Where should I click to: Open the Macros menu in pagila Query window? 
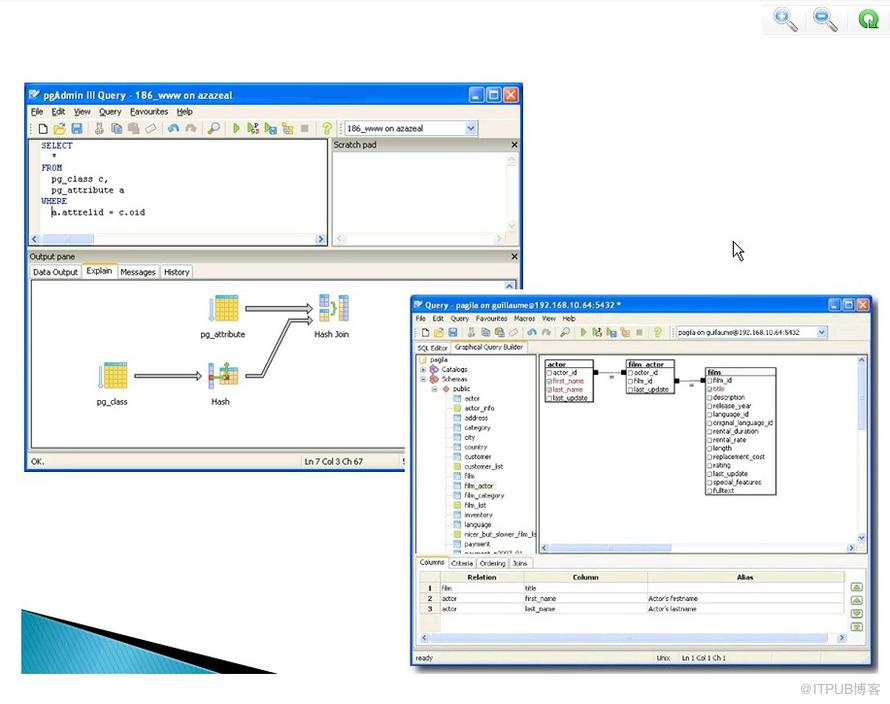524,319
